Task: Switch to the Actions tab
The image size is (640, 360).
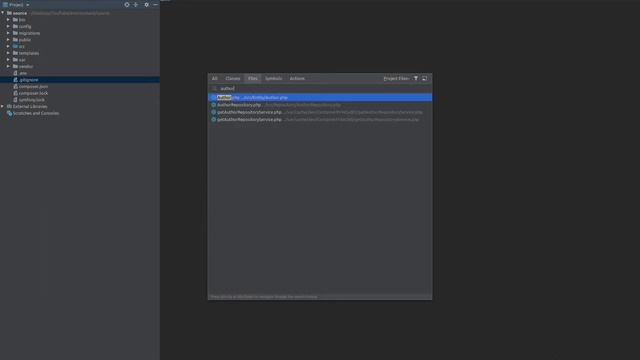Action: point(297,78)
